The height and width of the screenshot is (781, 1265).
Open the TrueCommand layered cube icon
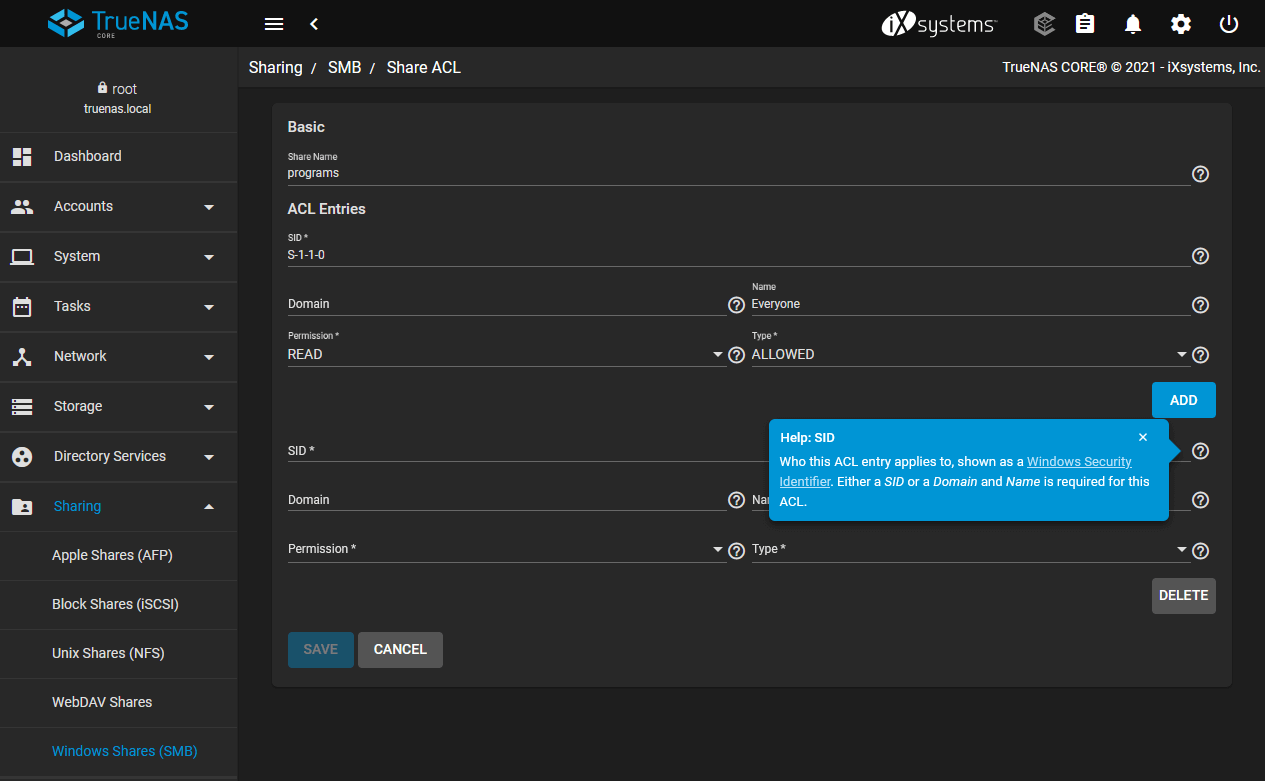point(1044,24)
